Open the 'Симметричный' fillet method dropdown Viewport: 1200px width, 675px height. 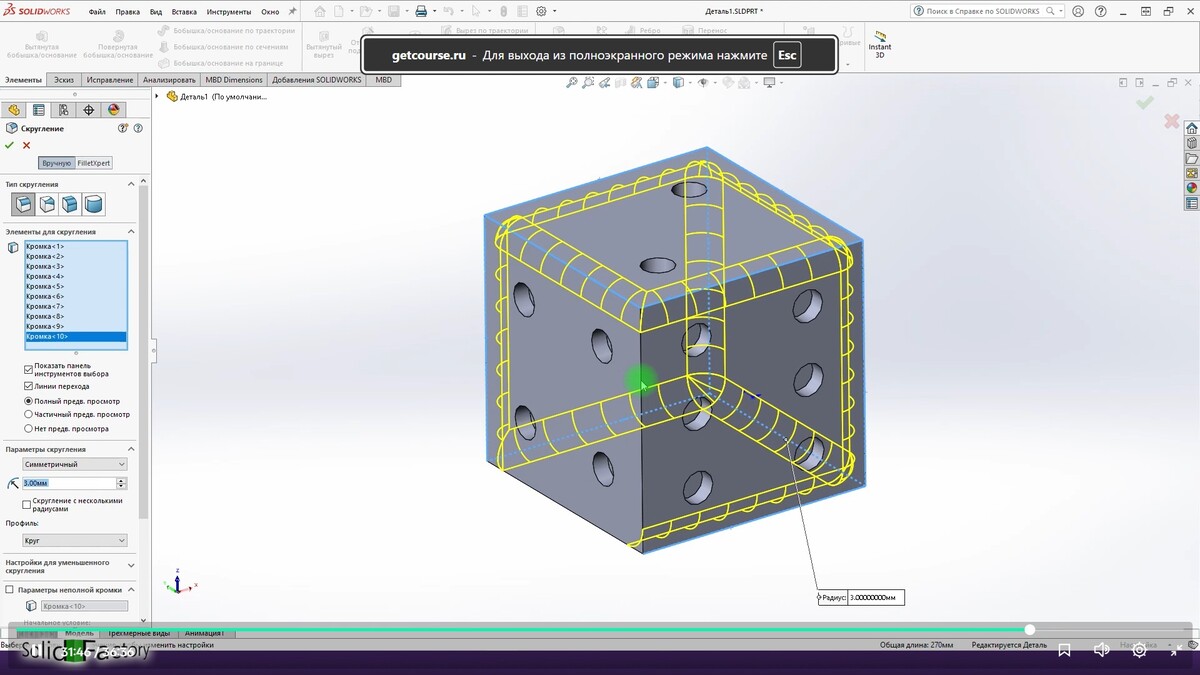pos(75,464)
